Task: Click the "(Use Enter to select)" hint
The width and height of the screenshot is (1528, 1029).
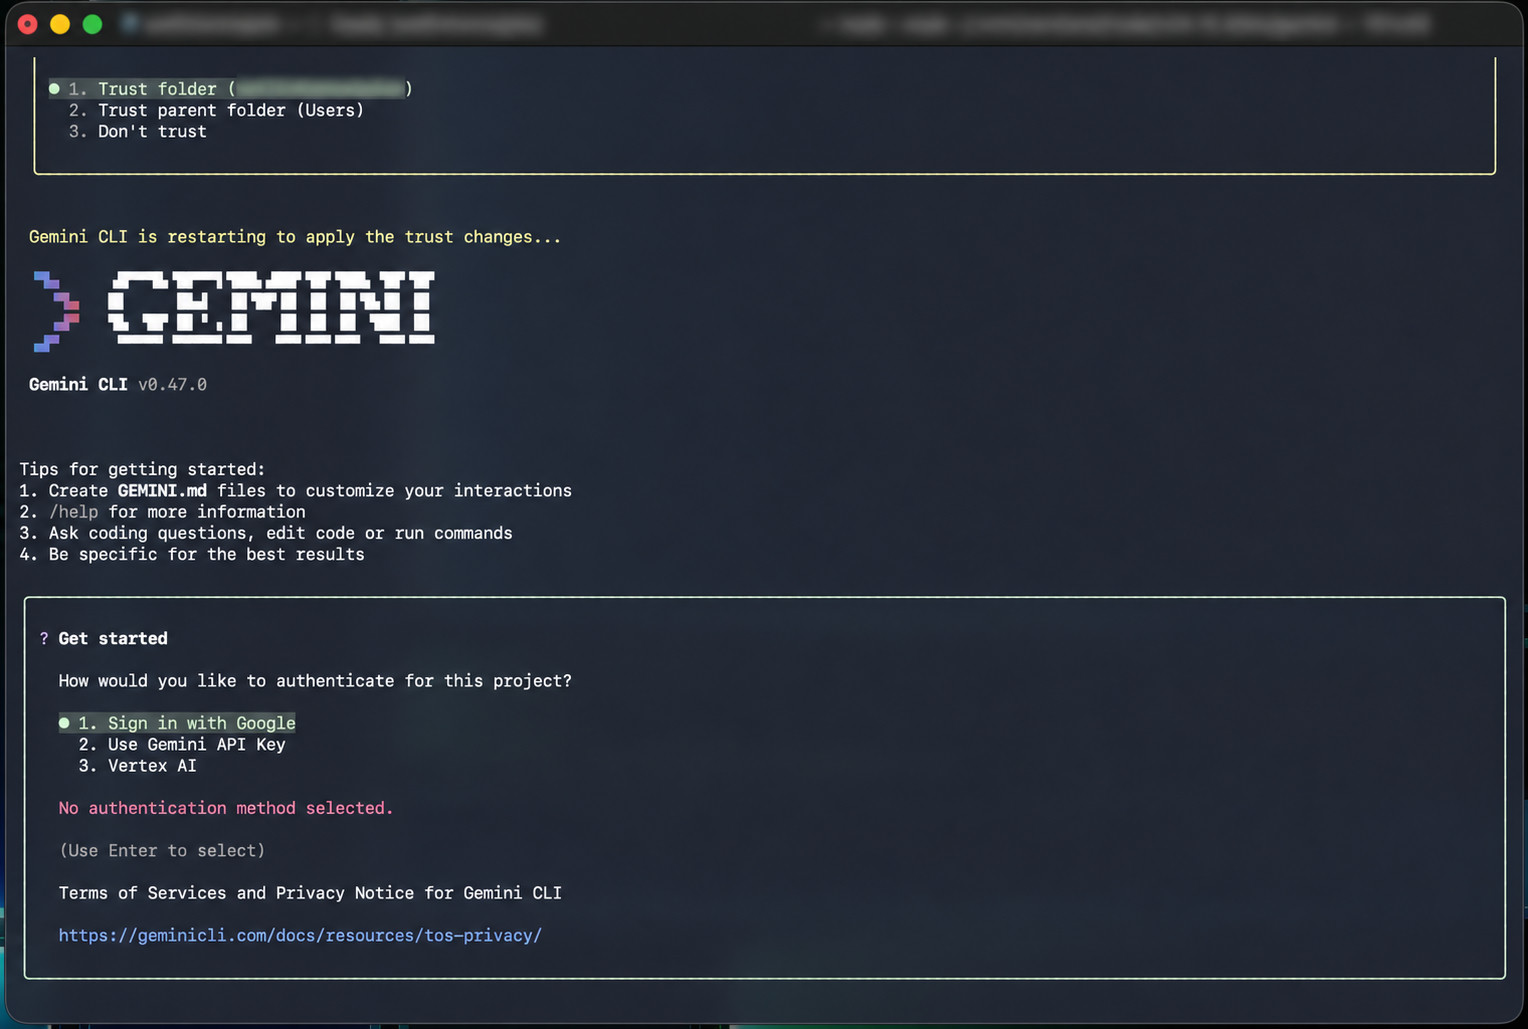Action: pyautogui.click(x=162, y=850)
